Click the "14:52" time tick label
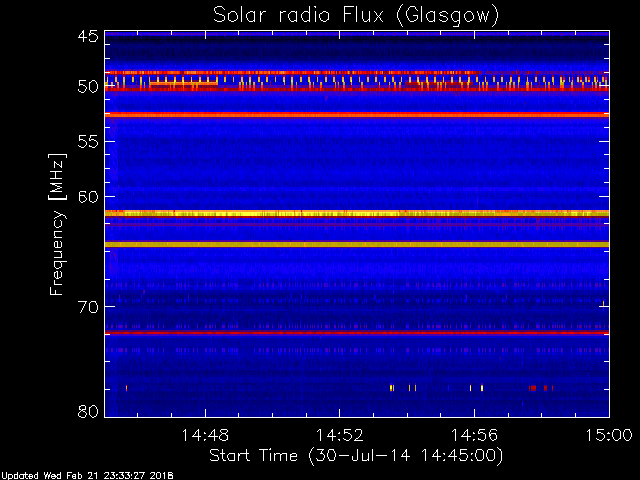Viewport: 640px width, 480px height. pos(340,435)
